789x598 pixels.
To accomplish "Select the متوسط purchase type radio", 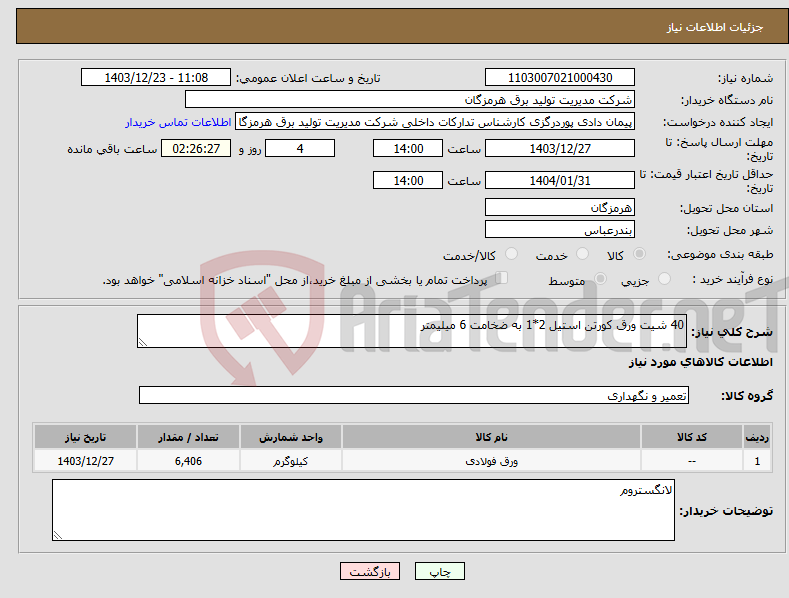I will [x=600, y=278].
